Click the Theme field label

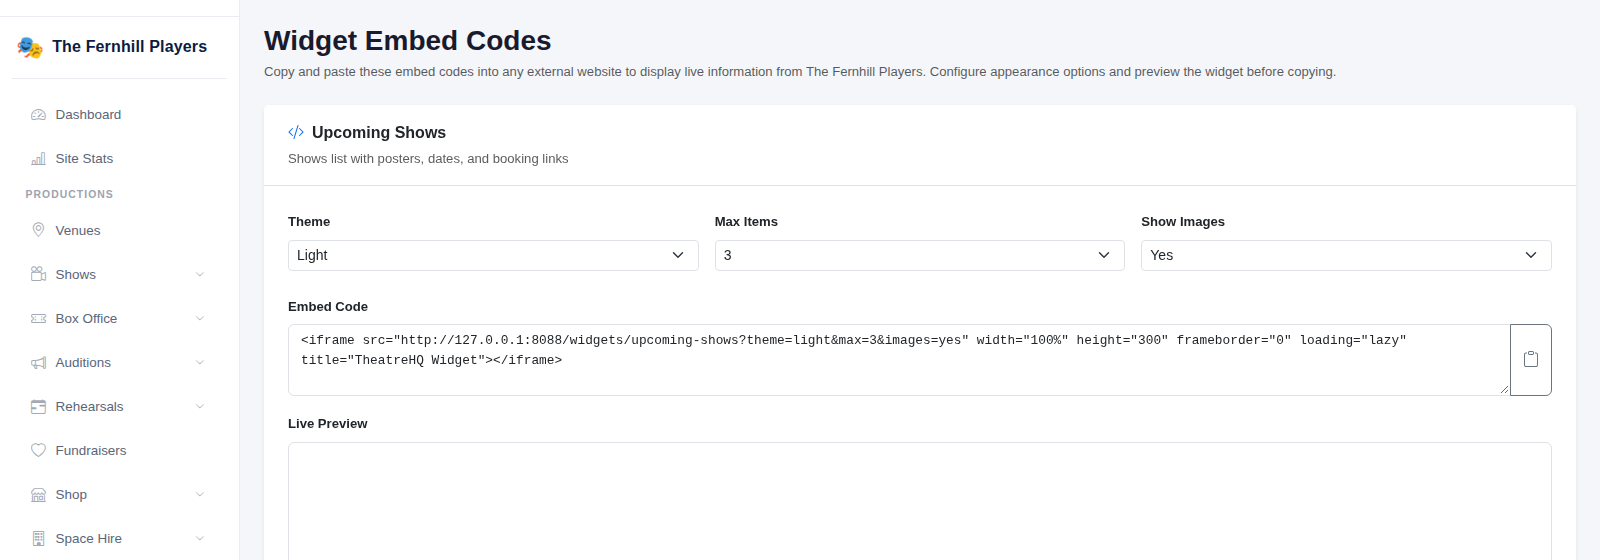tap(309, 222)
